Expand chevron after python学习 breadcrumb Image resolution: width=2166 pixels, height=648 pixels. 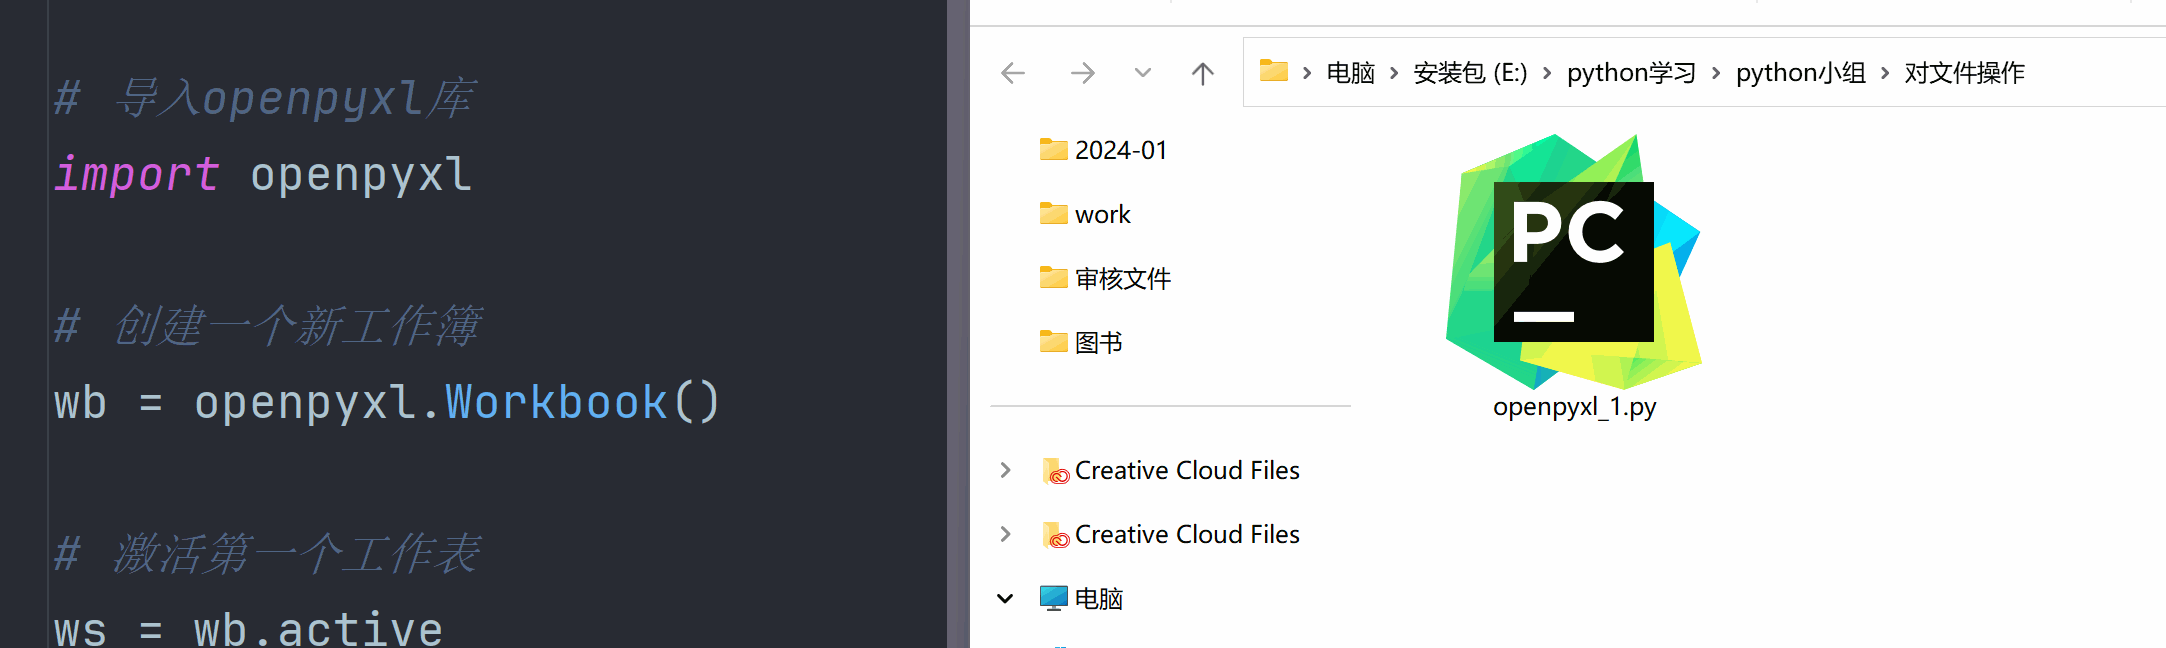(x=1716, y=73)
